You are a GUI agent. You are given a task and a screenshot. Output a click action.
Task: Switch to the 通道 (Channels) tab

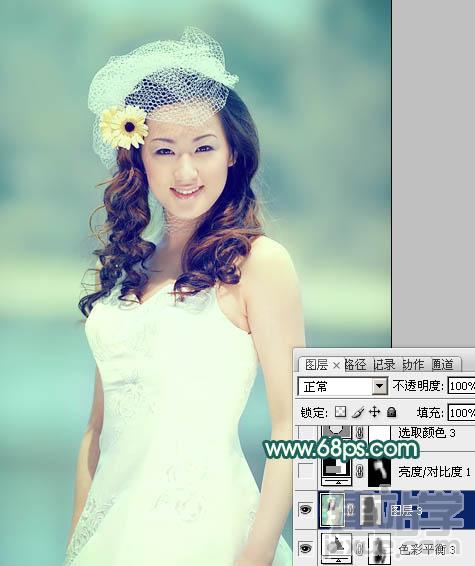click(442, 365)
